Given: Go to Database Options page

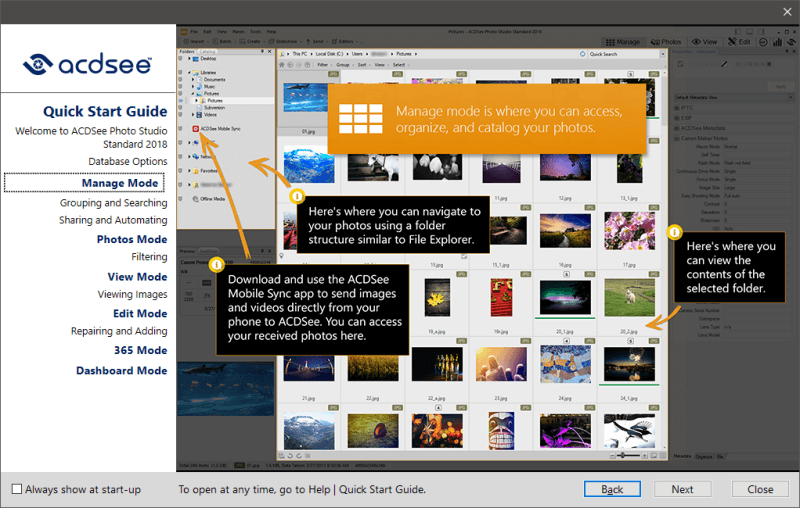Looking at the screenshot, I should tap(128, 161).
